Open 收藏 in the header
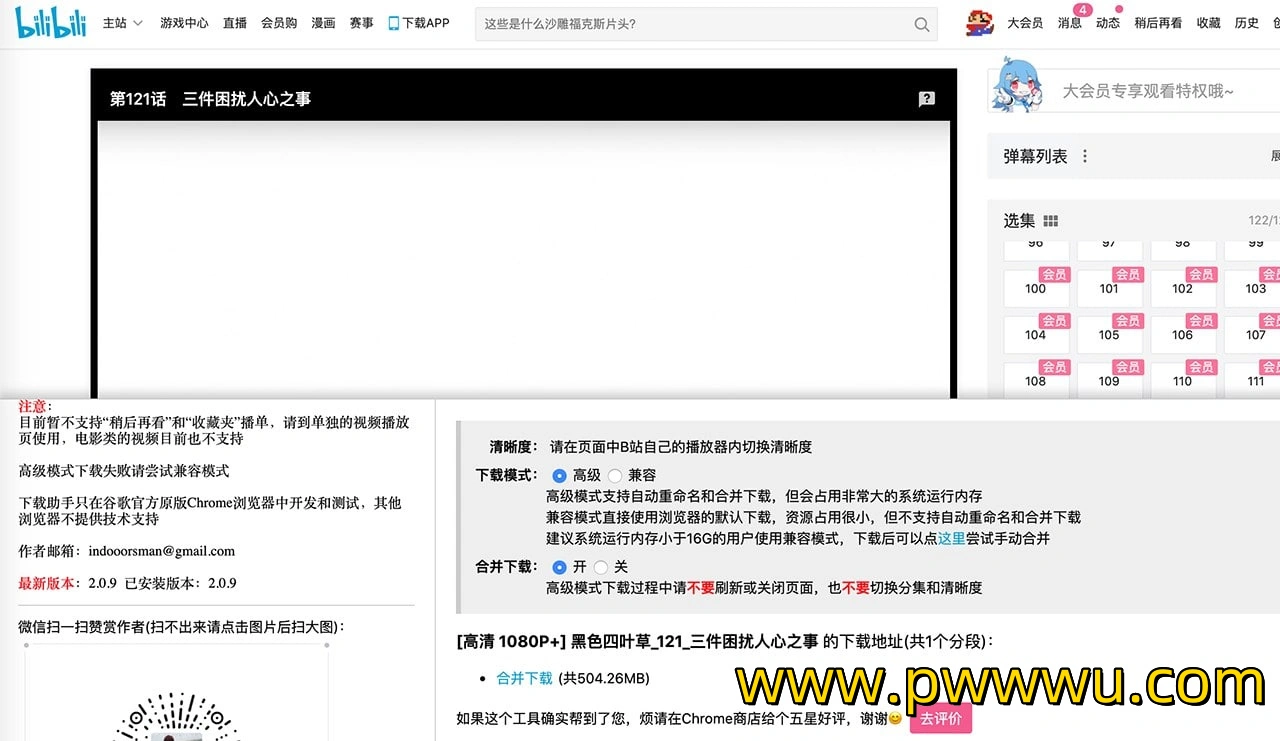1280x741 pixels. [1208, 23]
